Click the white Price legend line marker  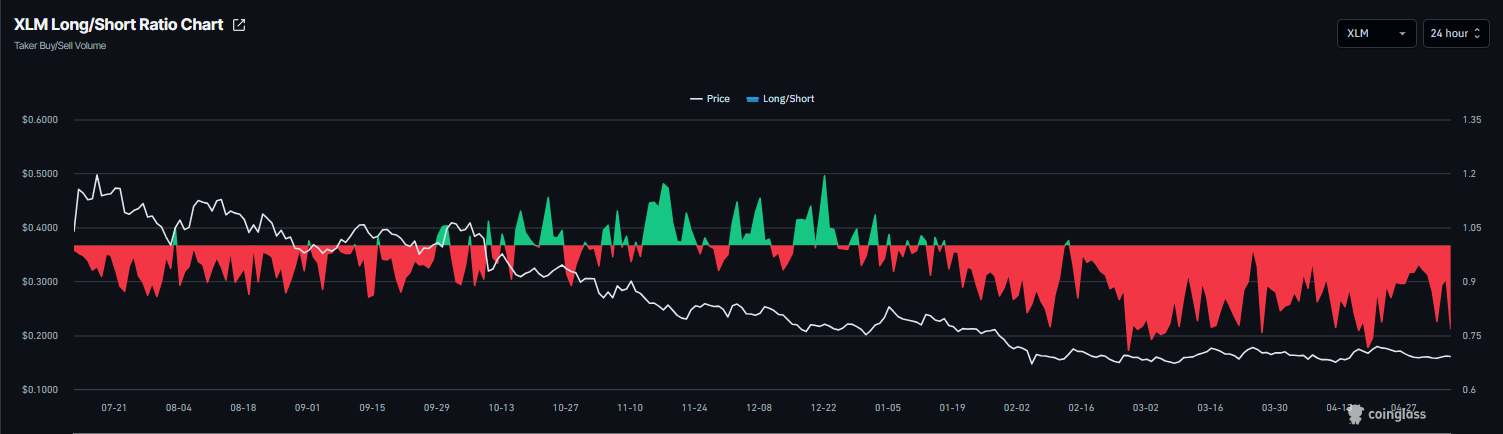[696, 99]
